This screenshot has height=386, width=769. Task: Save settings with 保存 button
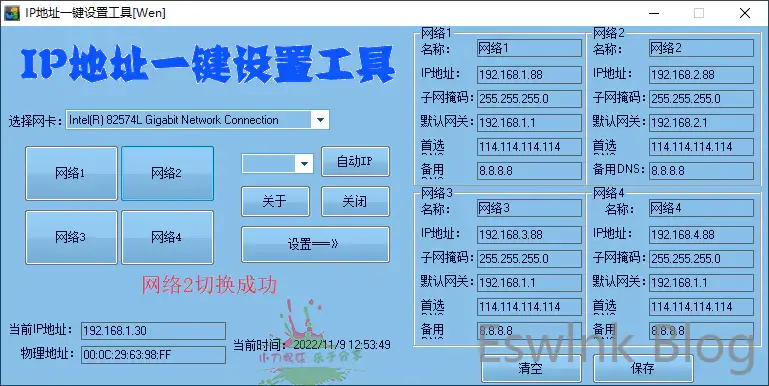tap(643, 368)
